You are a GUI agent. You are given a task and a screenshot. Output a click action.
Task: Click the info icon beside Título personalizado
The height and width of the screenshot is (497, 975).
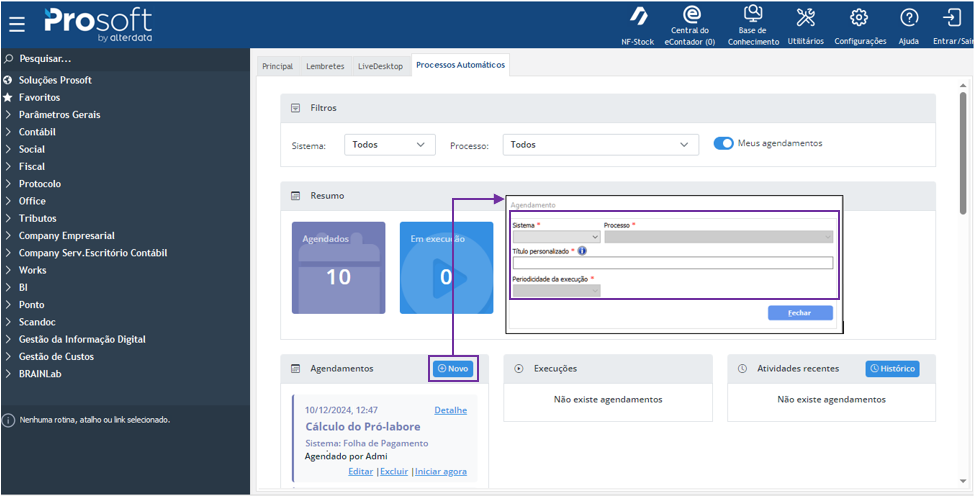(x=582, y=251)
